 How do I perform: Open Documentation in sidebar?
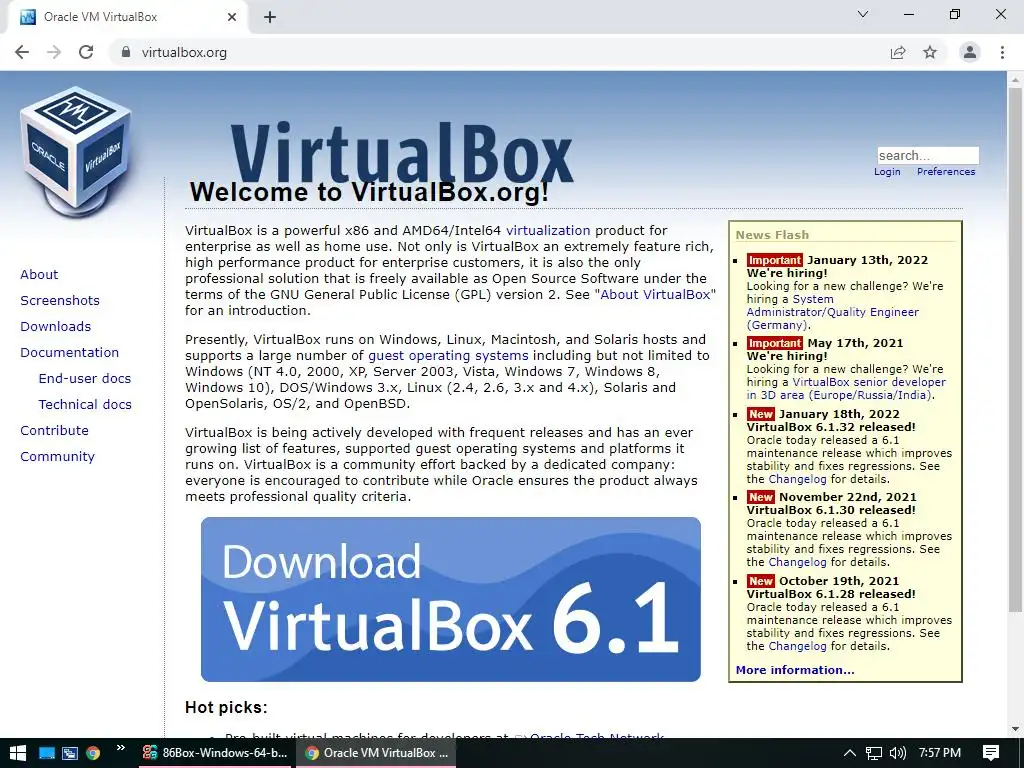[69, 353]
